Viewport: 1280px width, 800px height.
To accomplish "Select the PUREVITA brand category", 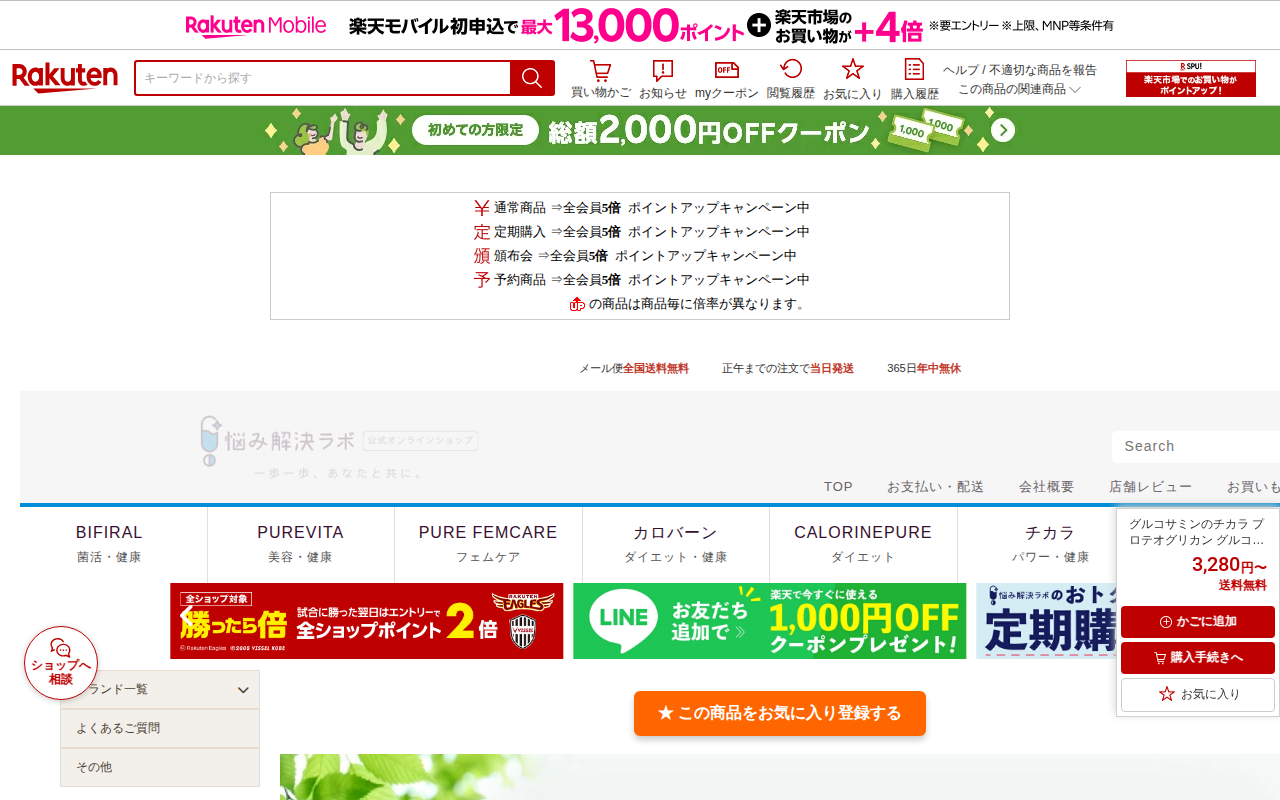I will tap(300, 544).
